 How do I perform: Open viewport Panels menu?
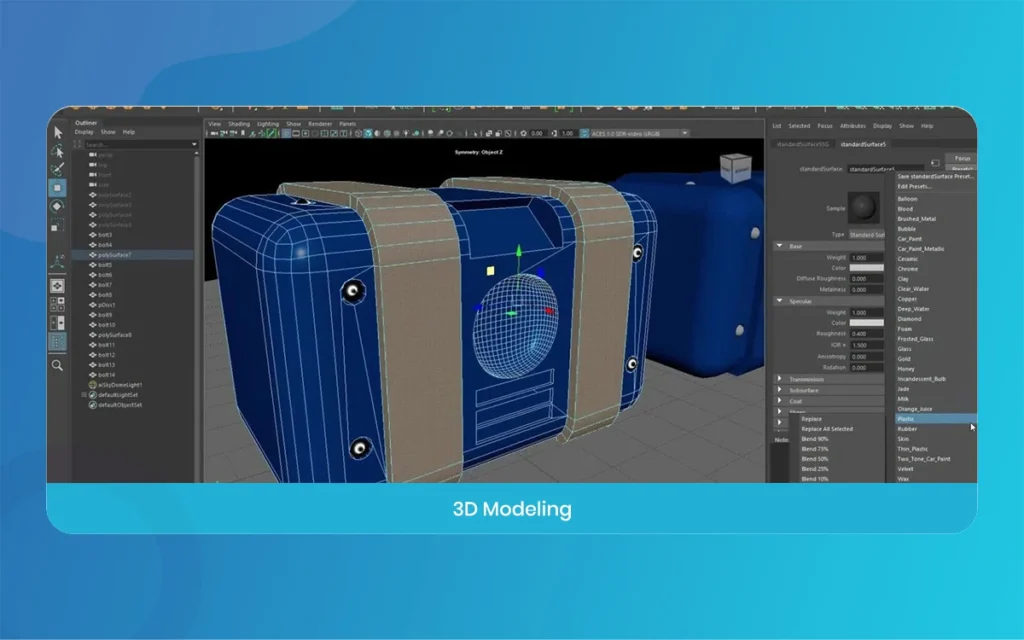coord(347,124)
